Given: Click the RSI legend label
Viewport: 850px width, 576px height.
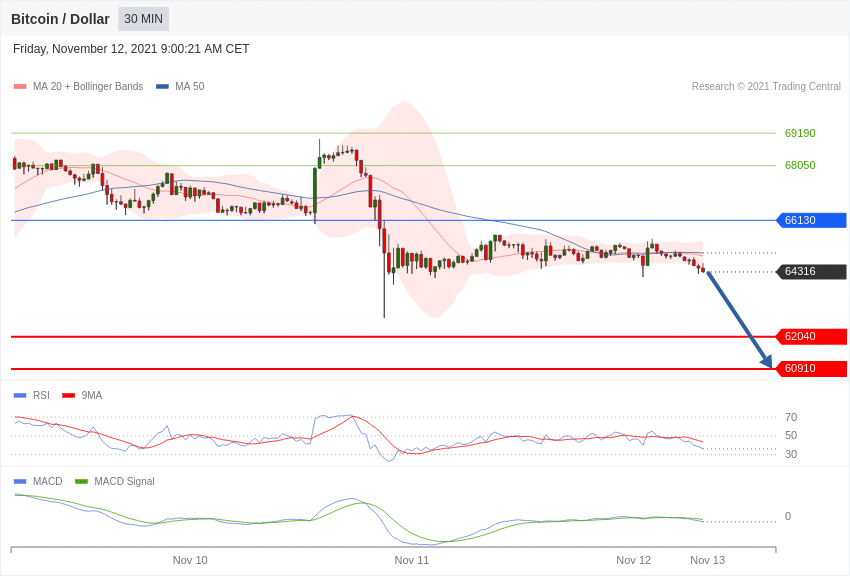Looking at the screenshot, I should 41,396.
